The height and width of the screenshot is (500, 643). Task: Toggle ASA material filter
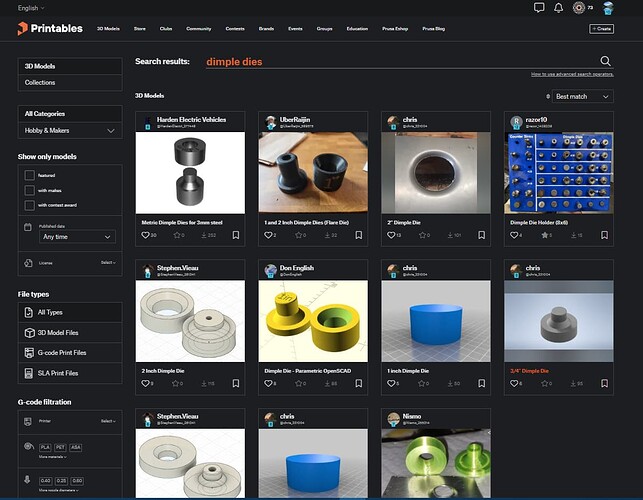75,447
